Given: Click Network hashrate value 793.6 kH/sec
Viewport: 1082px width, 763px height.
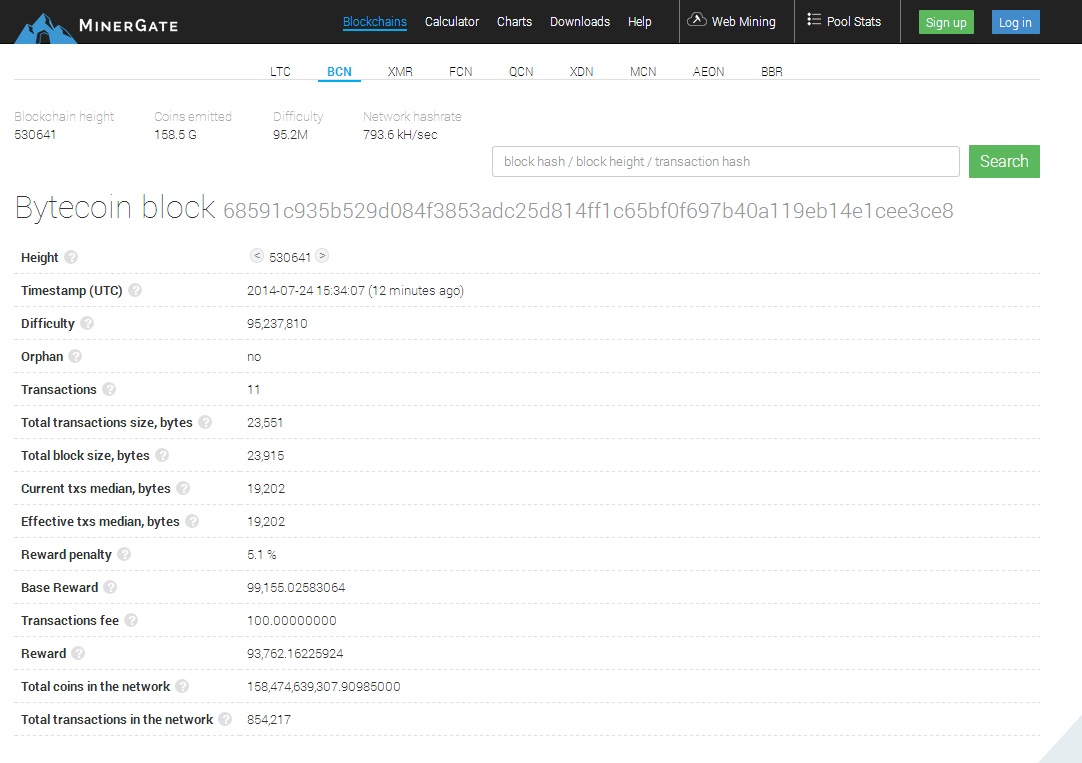Looking at the screenshot, I should (400, 135).
